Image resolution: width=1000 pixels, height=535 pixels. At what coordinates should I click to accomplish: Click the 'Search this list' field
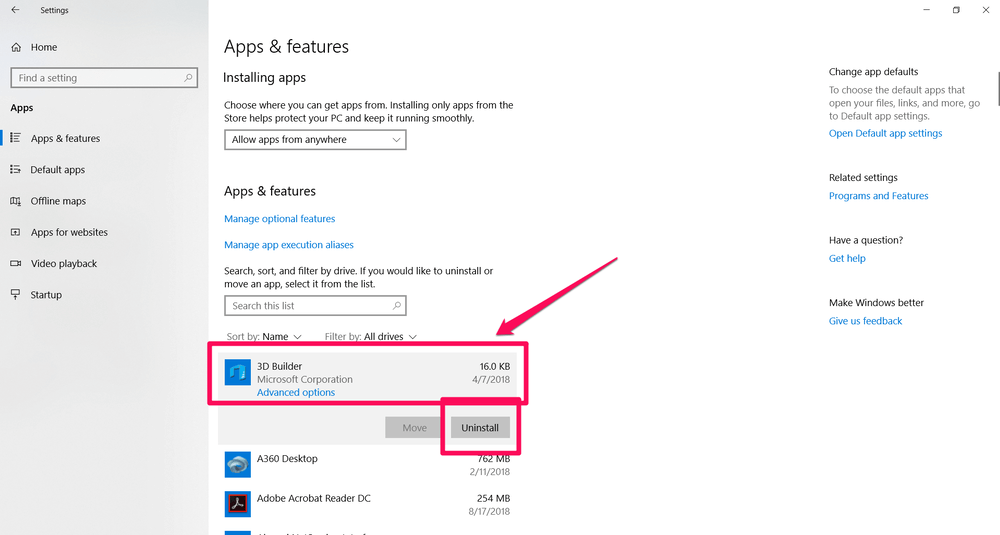(310, 306)
